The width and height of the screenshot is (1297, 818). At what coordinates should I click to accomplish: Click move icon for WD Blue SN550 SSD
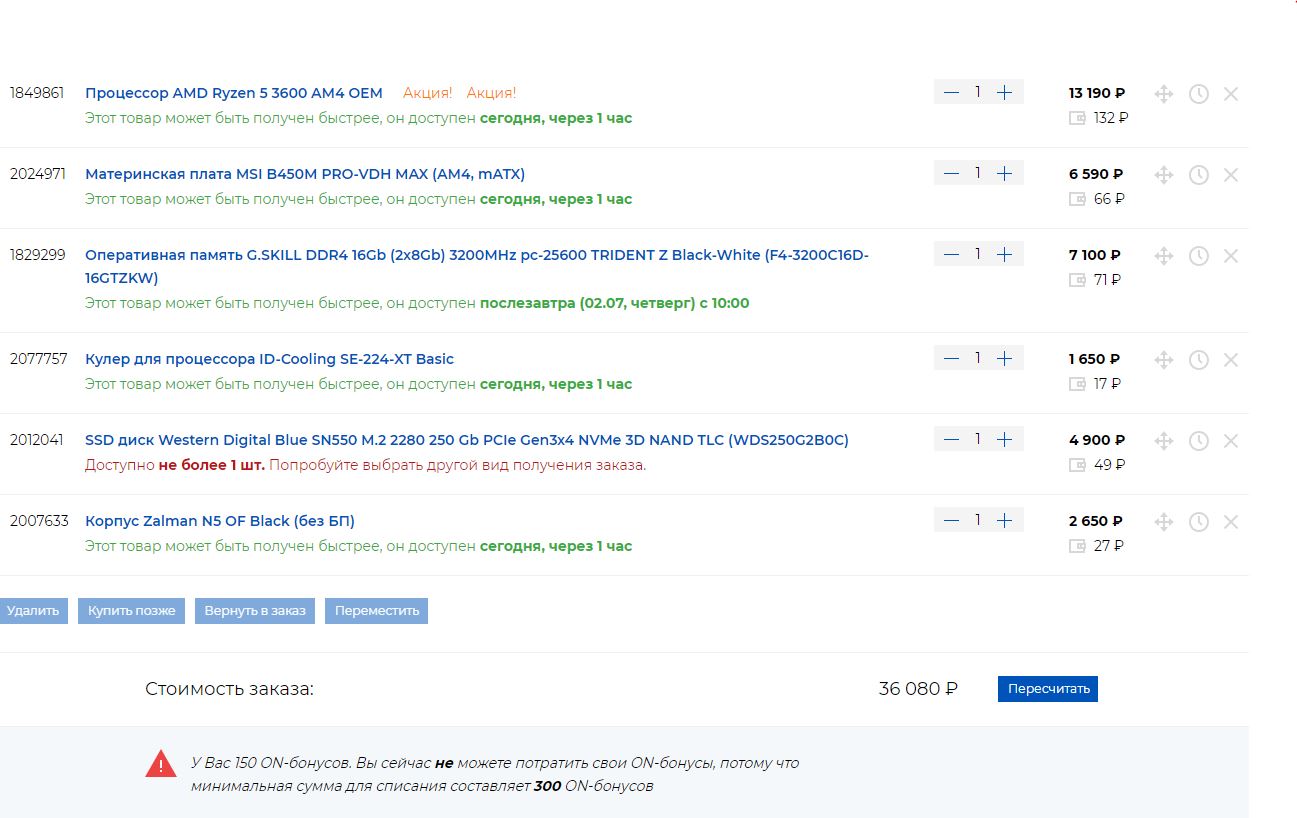[x=1164, y=441]
